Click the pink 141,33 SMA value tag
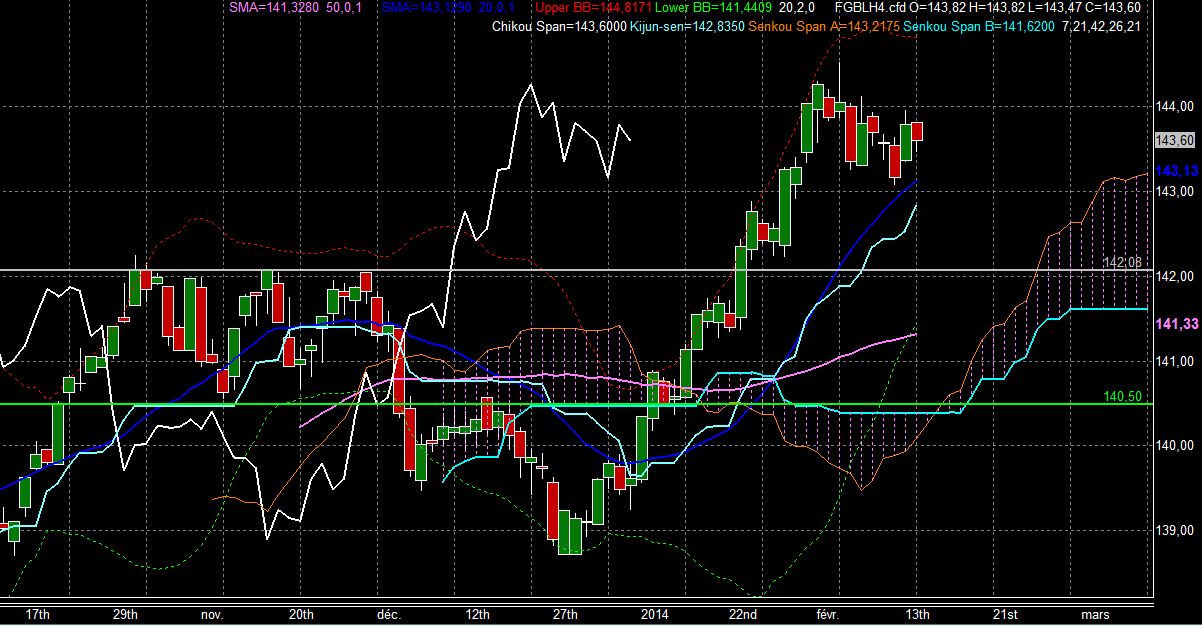 click(1176, 325)
